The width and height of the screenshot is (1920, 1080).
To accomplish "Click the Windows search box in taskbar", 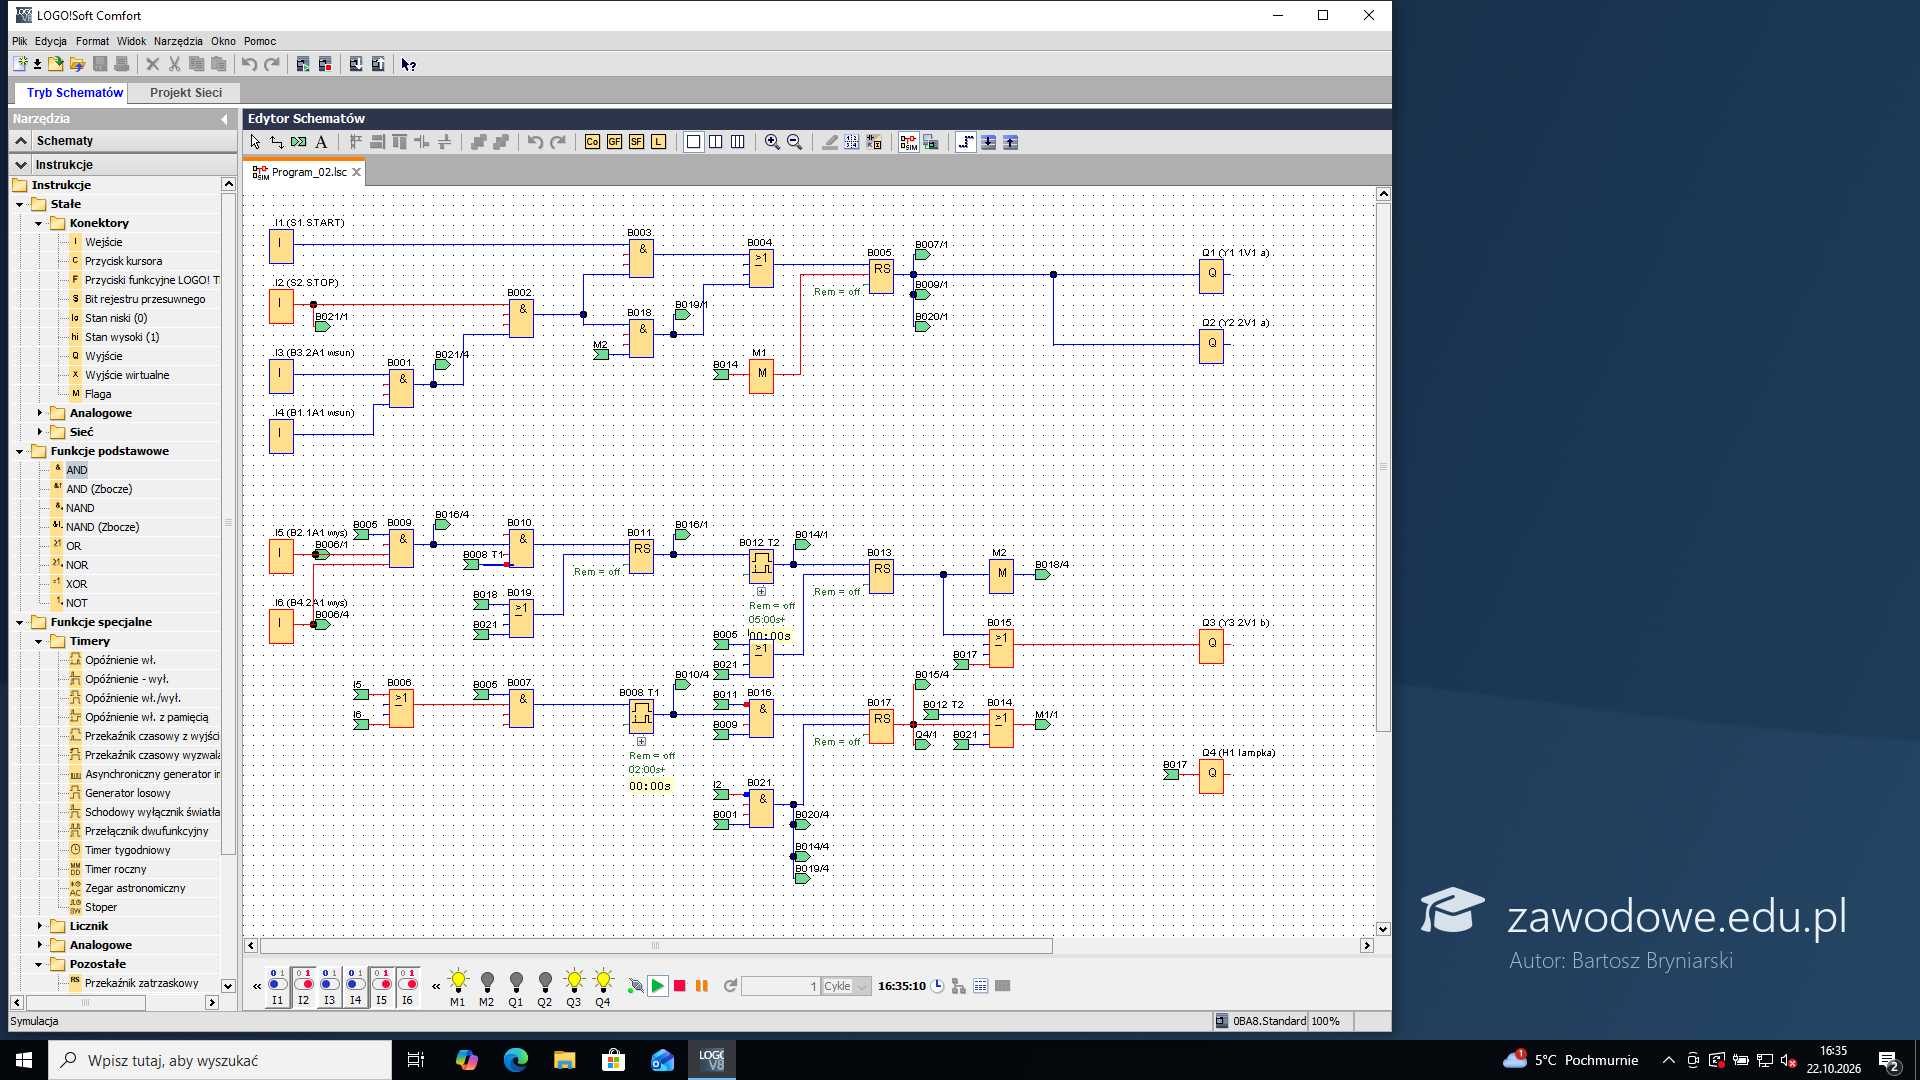I will [220, 1060].
